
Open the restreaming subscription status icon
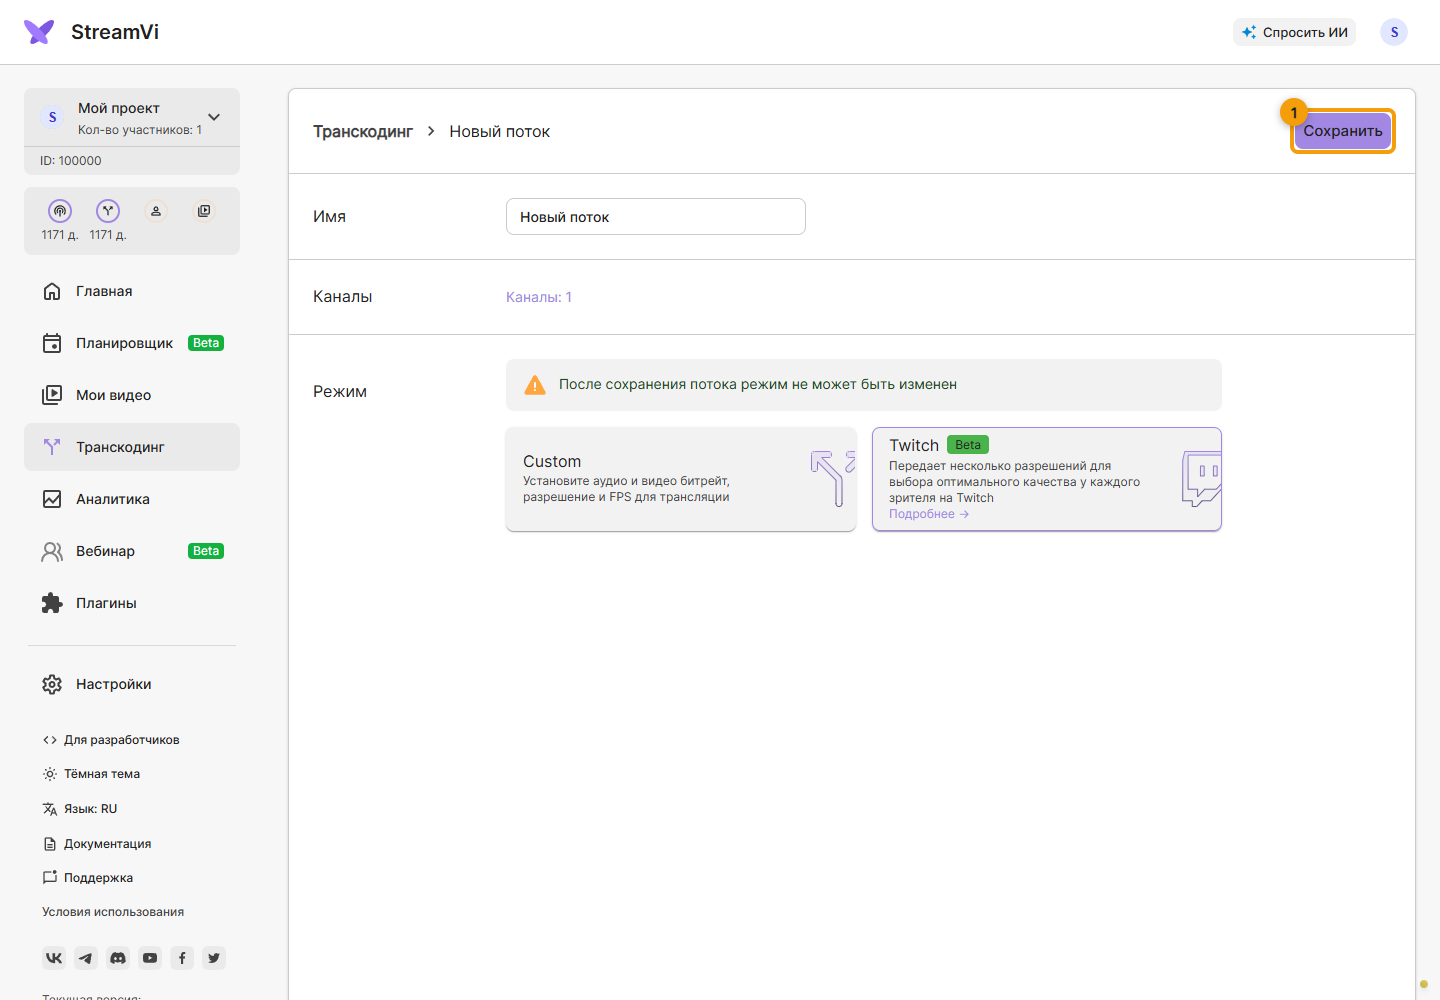pos(60,211)
